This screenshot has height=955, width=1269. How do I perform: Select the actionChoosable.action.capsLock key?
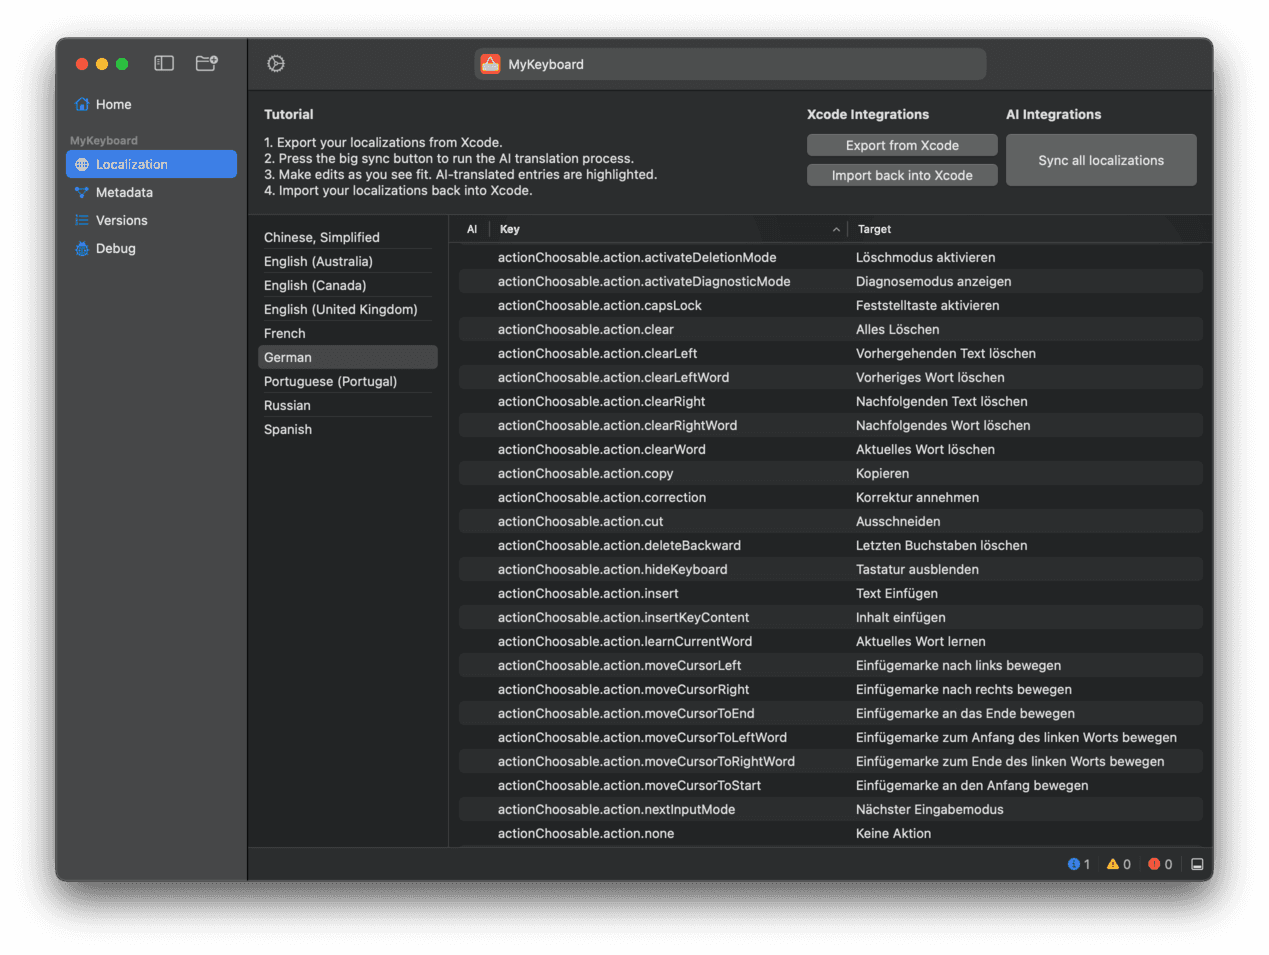(599, 305)
